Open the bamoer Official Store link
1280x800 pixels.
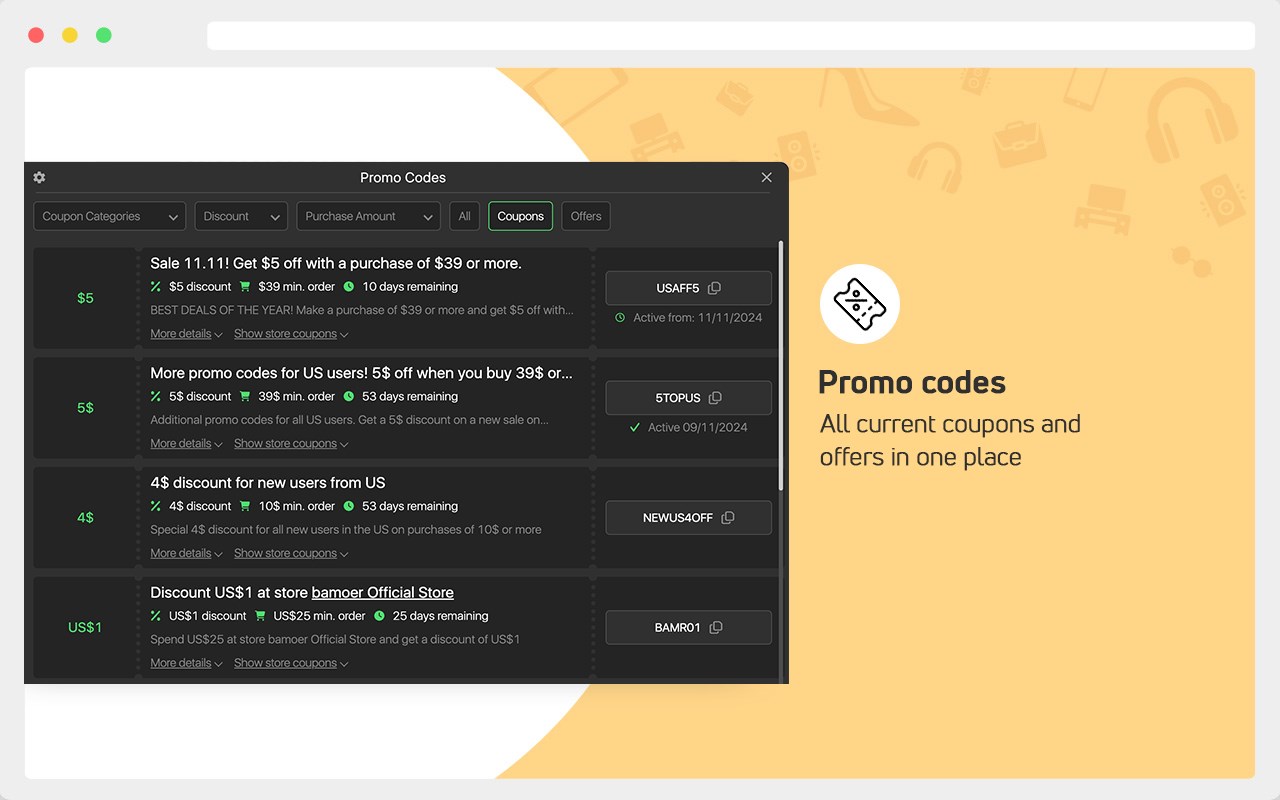click(x=383, y=593)
